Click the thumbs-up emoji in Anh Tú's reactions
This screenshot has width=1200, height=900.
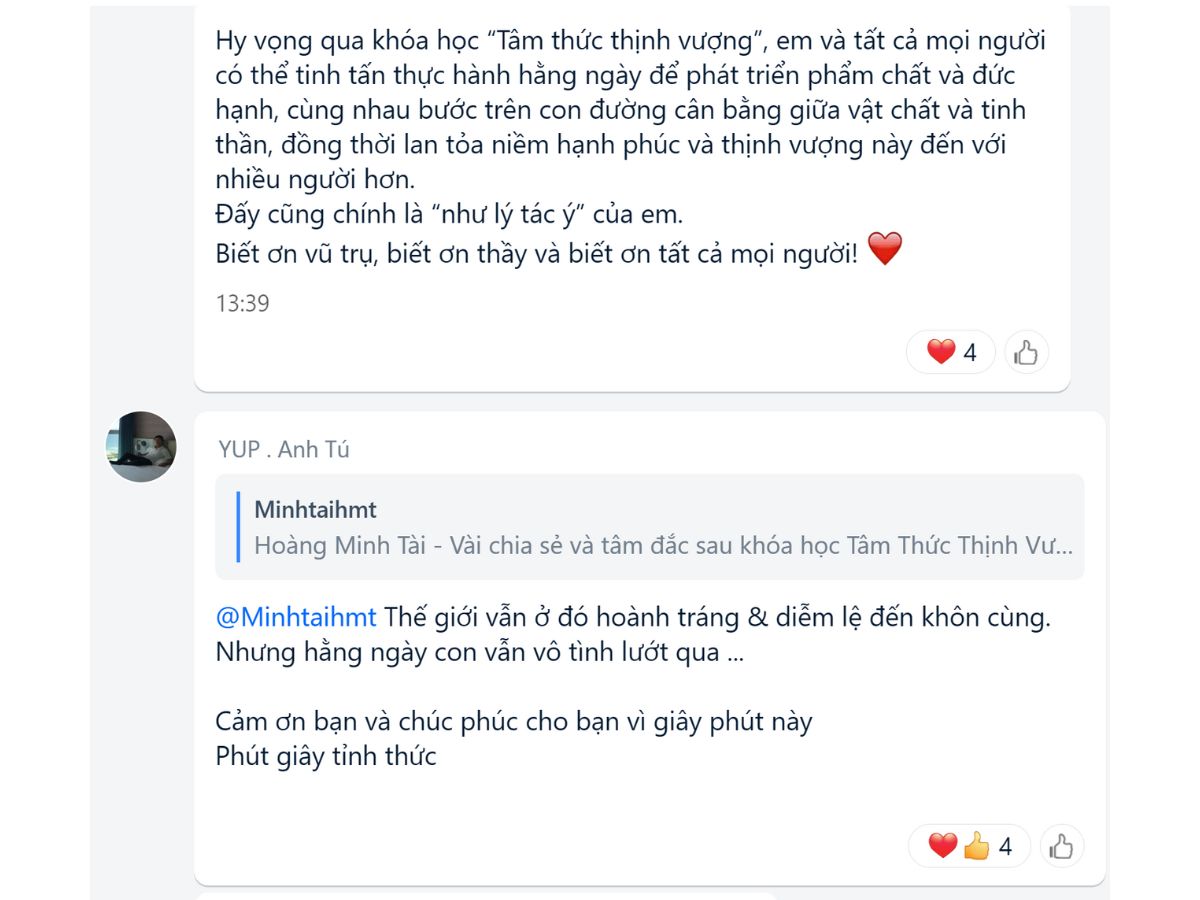pyautogui.click(x=976, y=846)
